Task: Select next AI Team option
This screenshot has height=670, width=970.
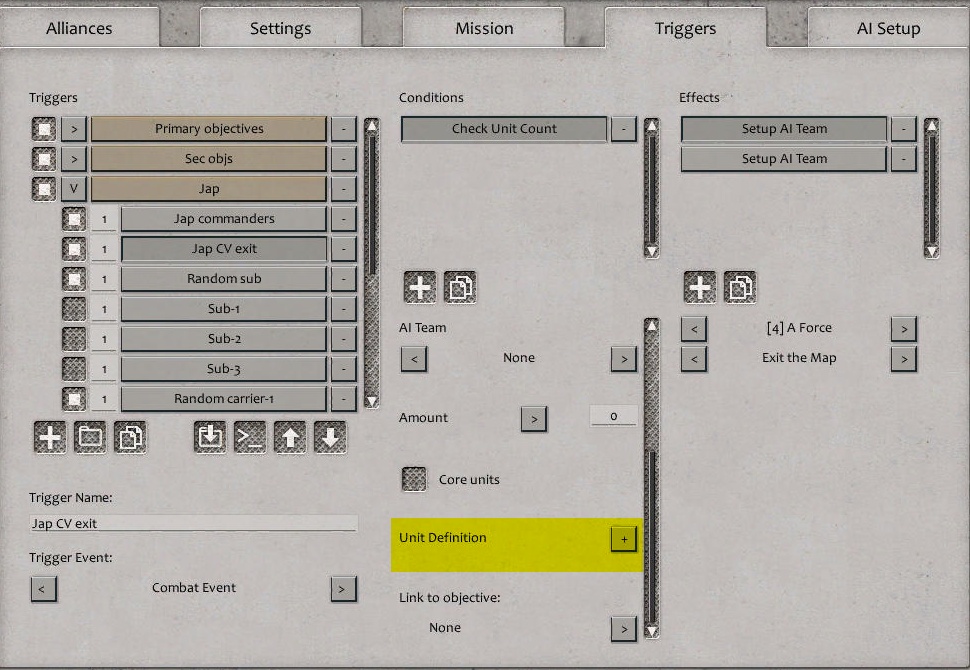Action: (624, 359)
